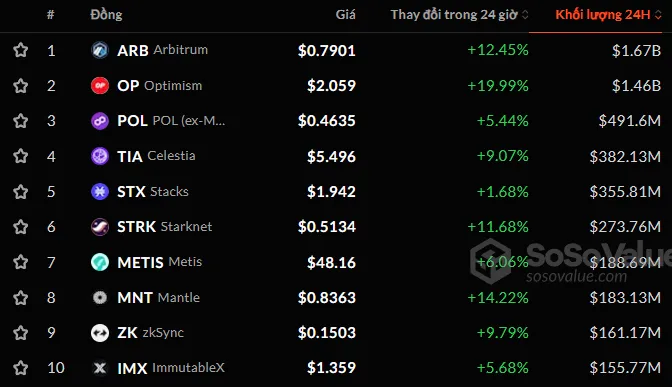Select the Stacks STX coin icon

pyautogui.click(x=100, y=192)
